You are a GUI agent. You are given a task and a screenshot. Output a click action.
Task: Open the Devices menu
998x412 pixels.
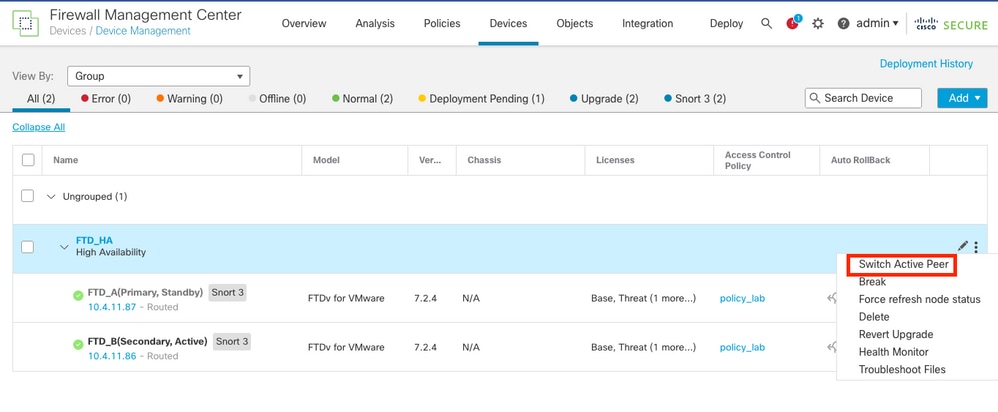coord(508,24)
